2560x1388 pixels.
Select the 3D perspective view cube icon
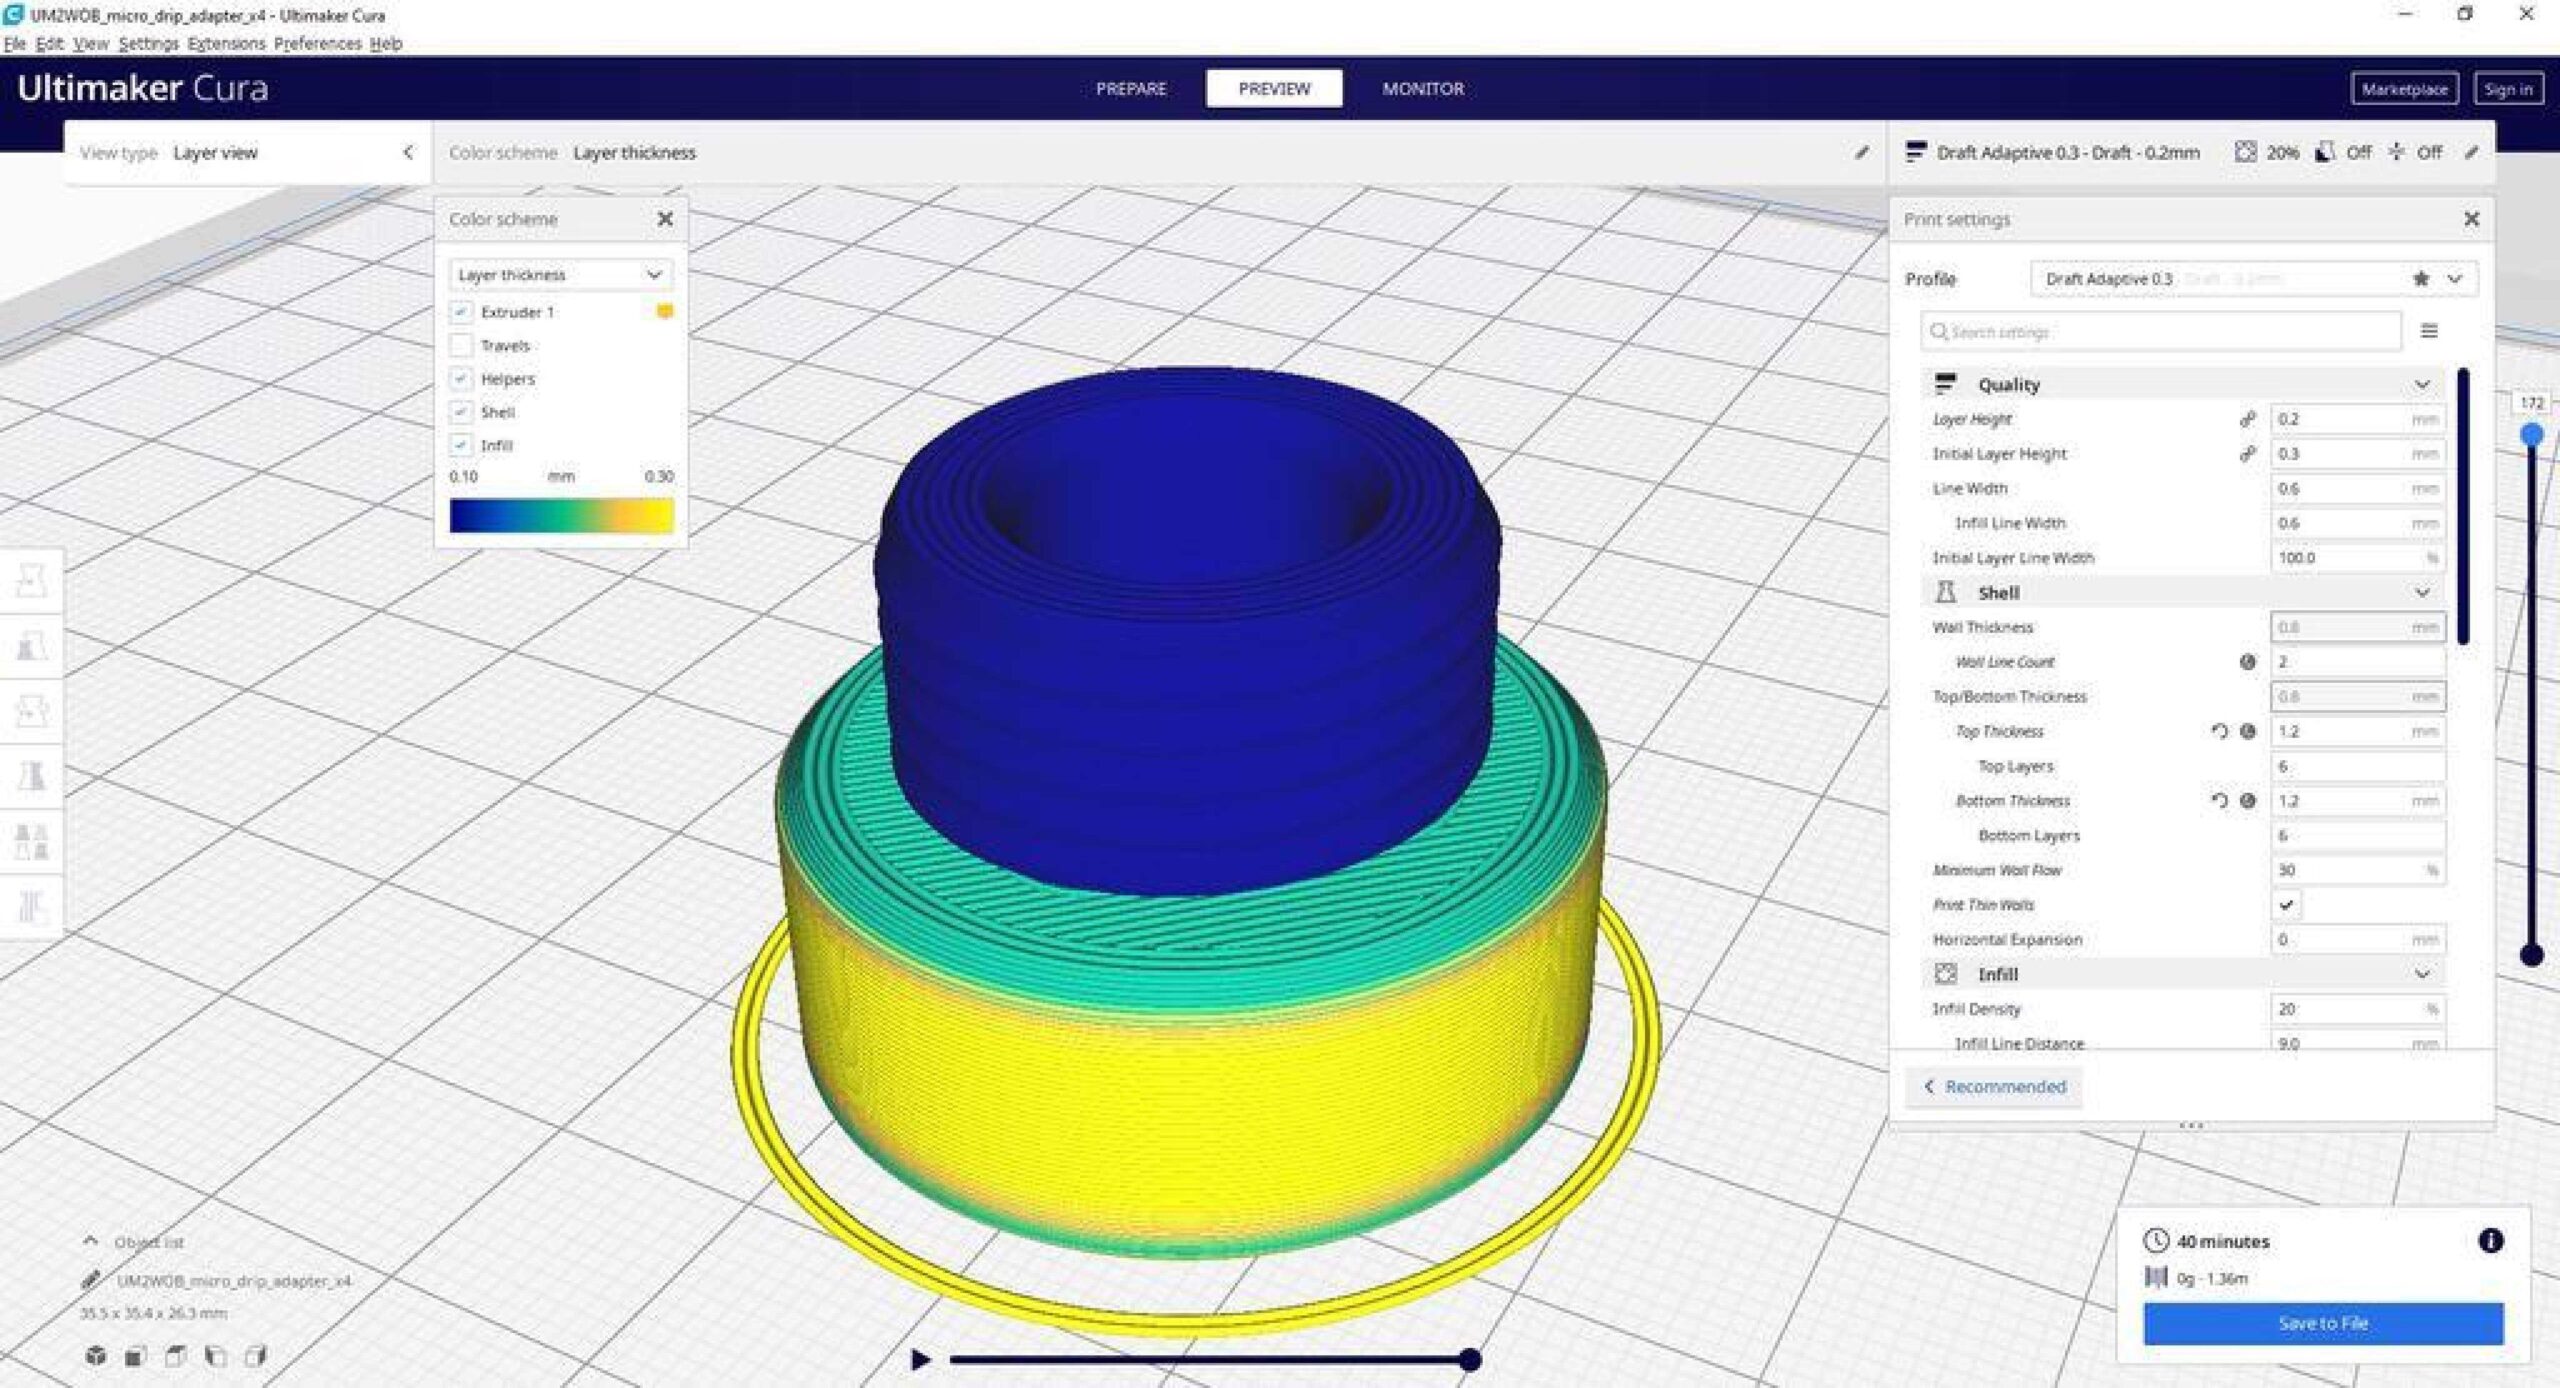(96, 1355)
